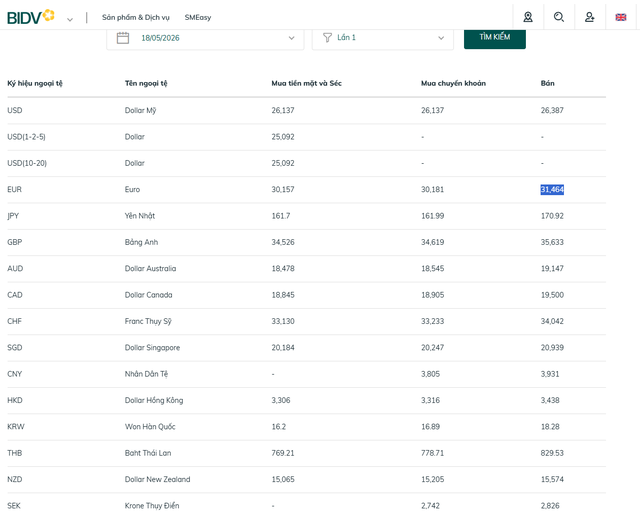Screen dimensions: 640x519
Task: Click the Dollar Australia name
Action: (151, 268)
